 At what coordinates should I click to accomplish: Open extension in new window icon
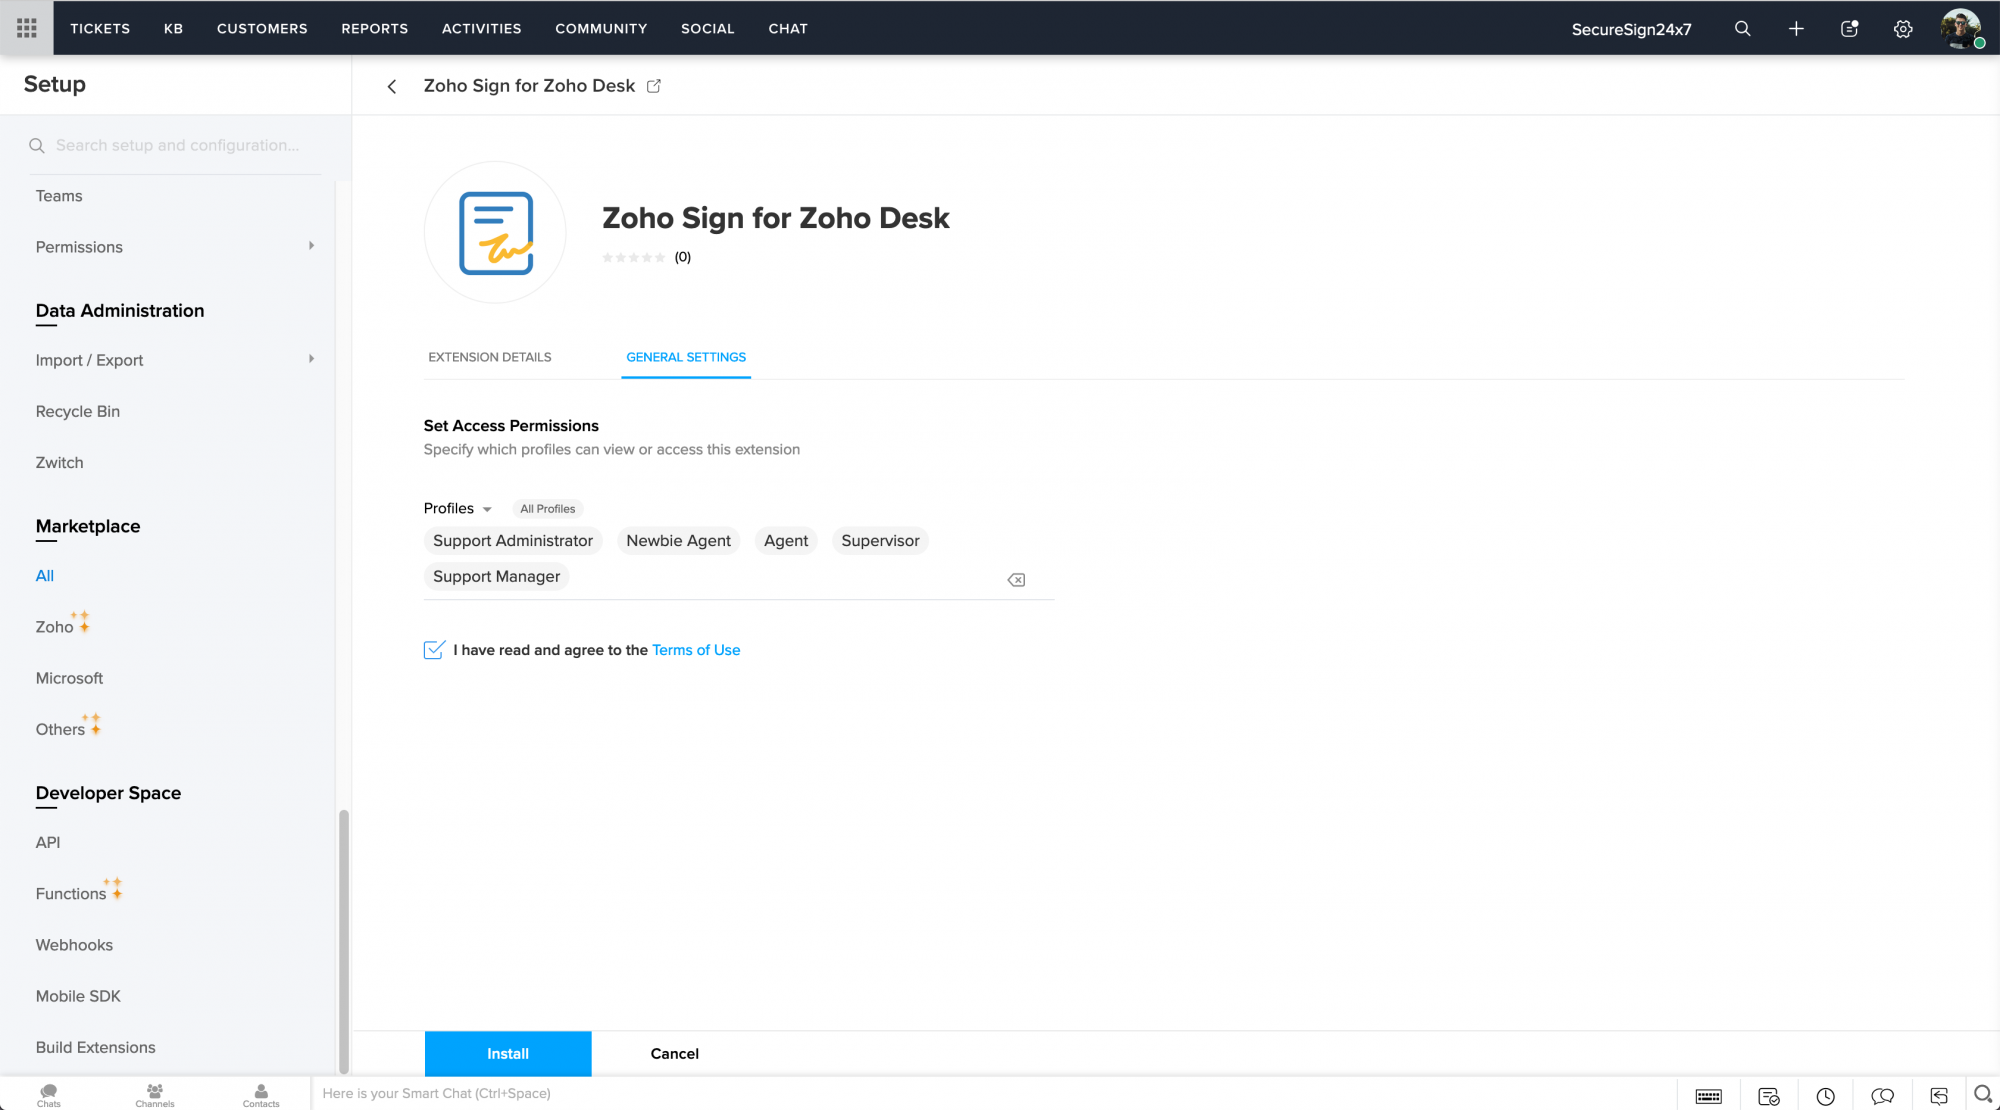coord(654,86)
